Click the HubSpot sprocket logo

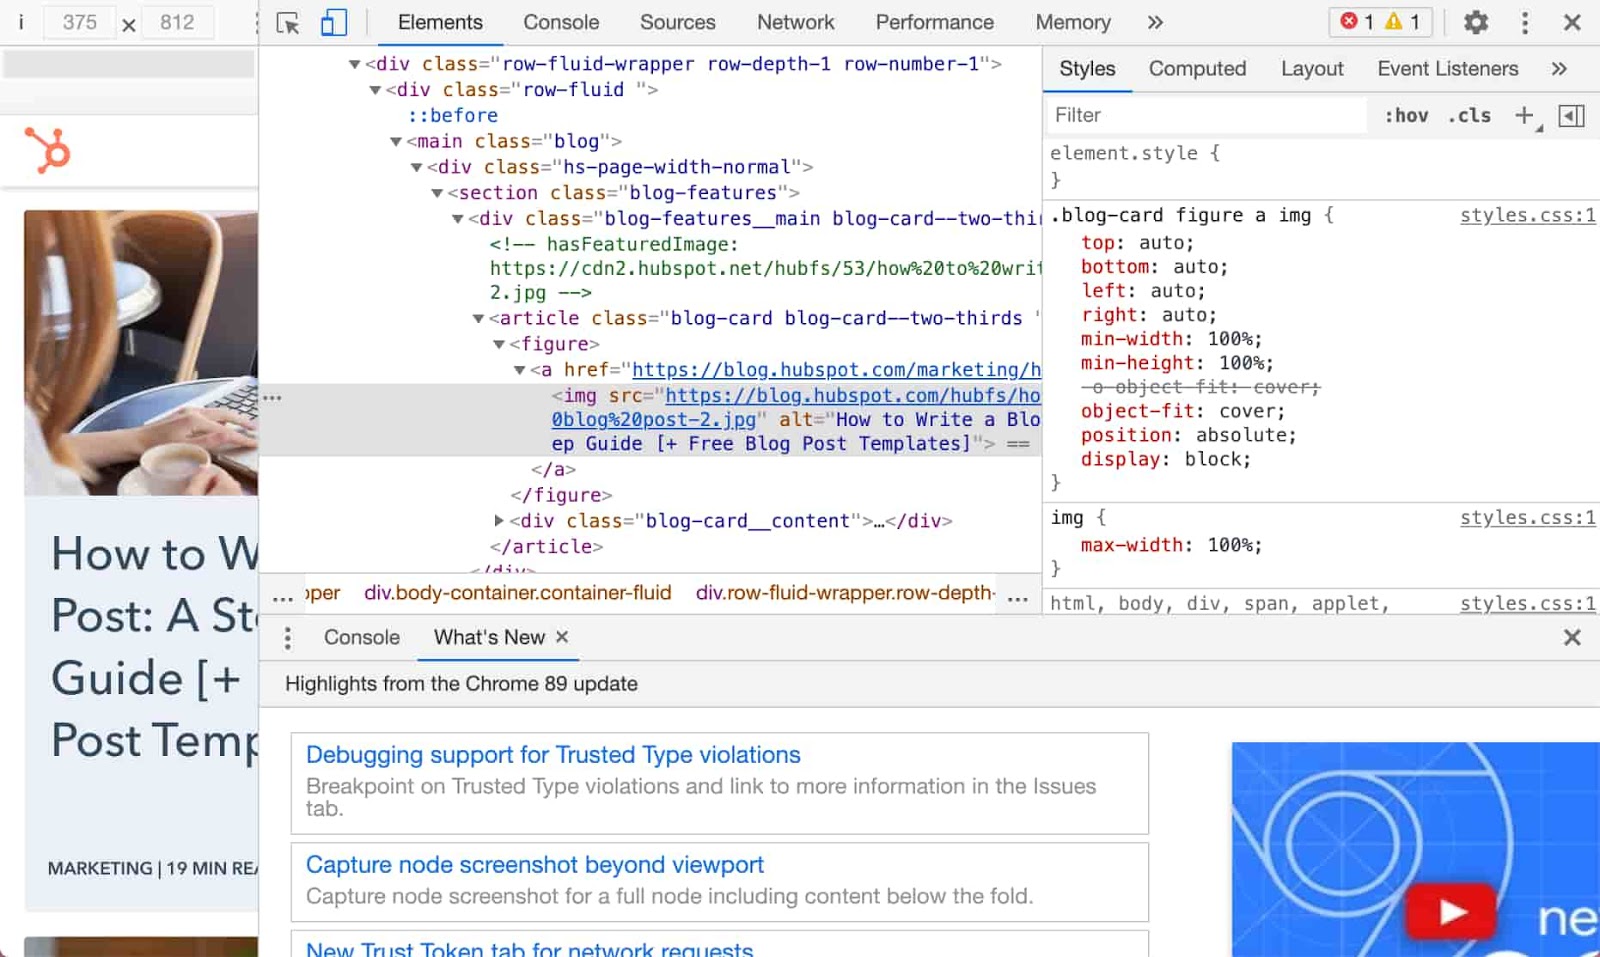pos(47,151)
